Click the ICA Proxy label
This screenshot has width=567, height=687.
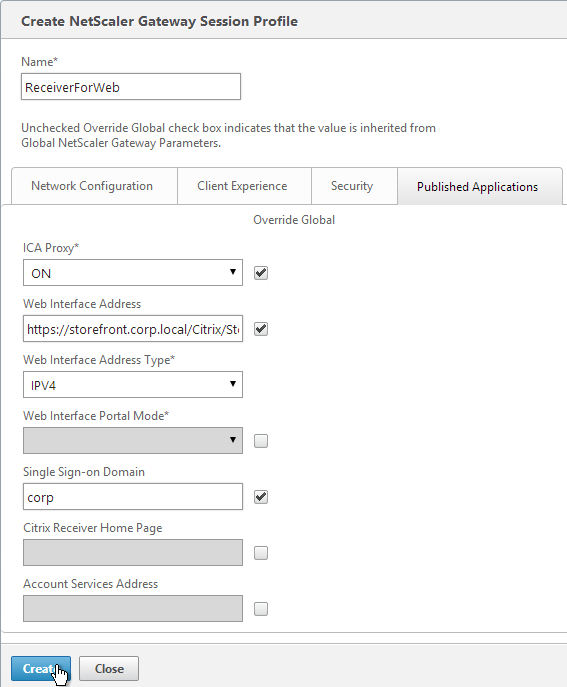(x=51, y=248)
